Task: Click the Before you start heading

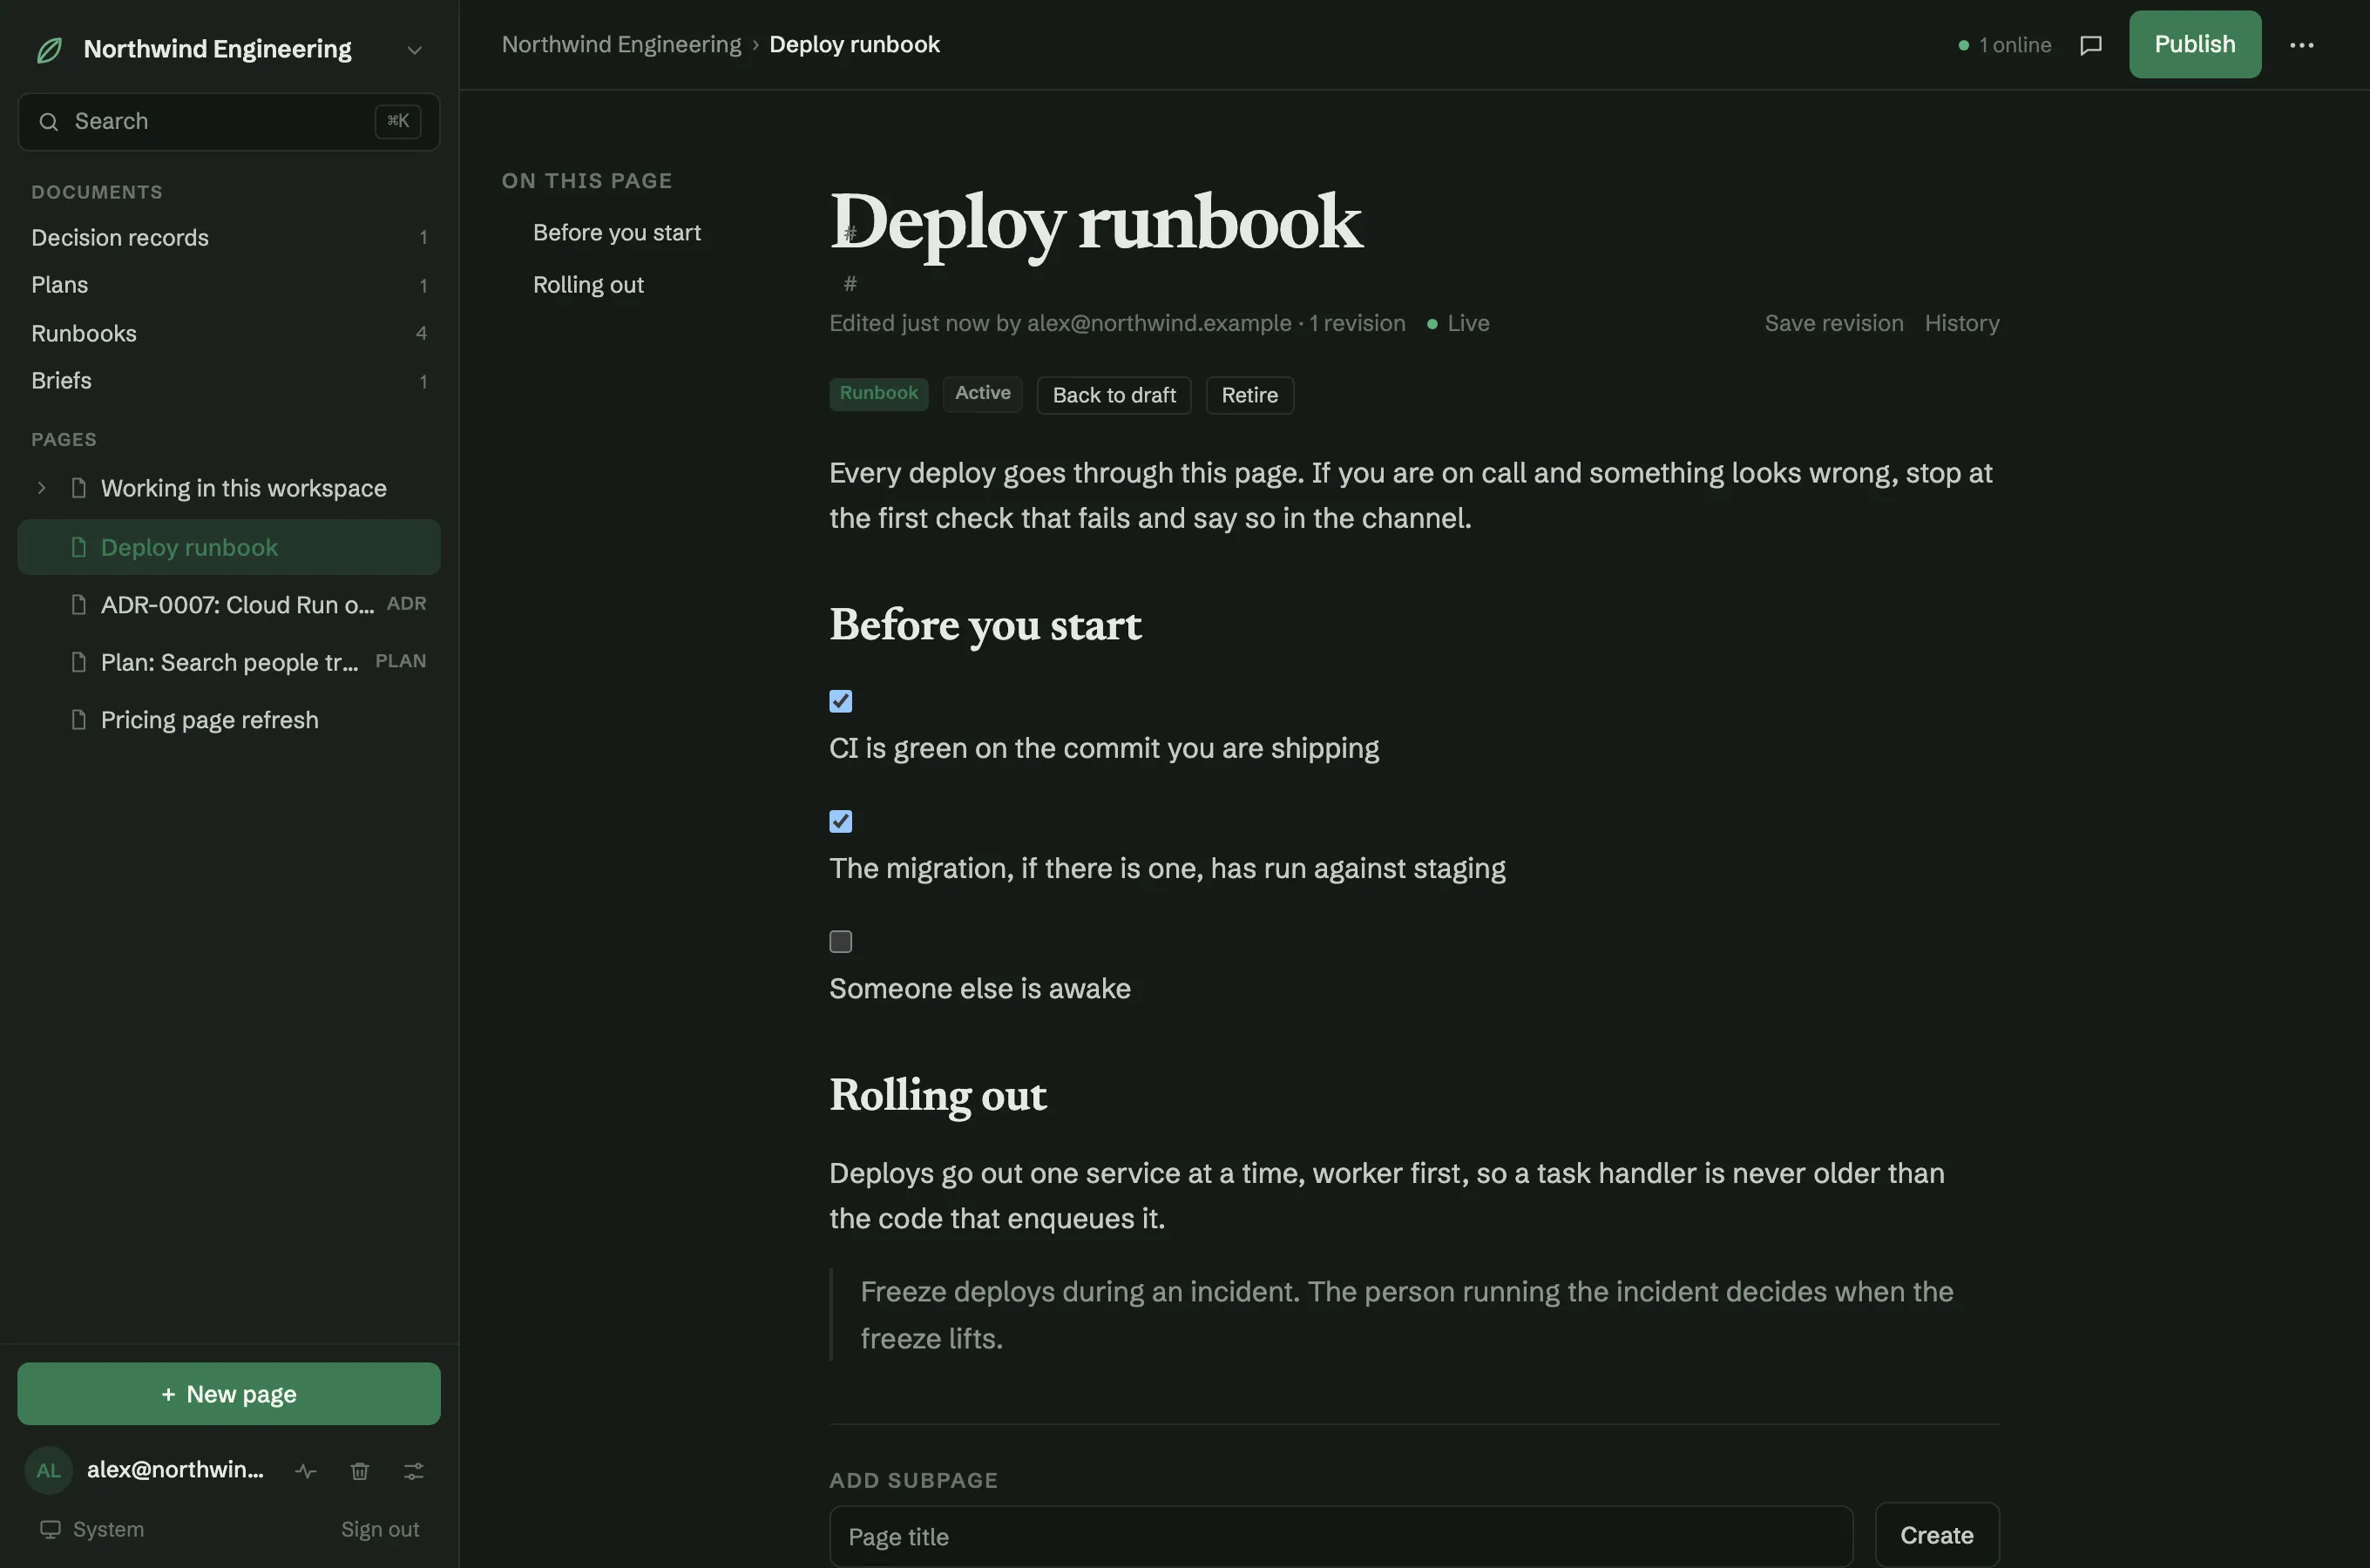Action: 985,626
